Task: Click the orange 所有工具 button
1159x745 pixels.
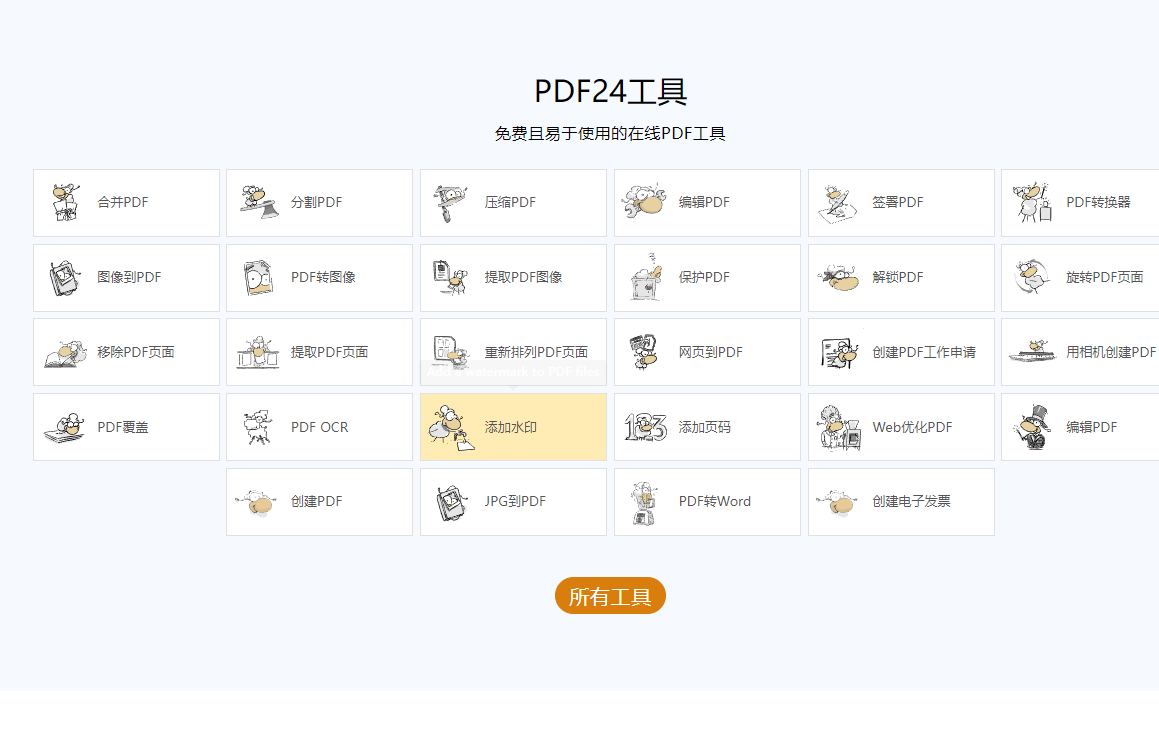Action: click(x=611, y=596)
